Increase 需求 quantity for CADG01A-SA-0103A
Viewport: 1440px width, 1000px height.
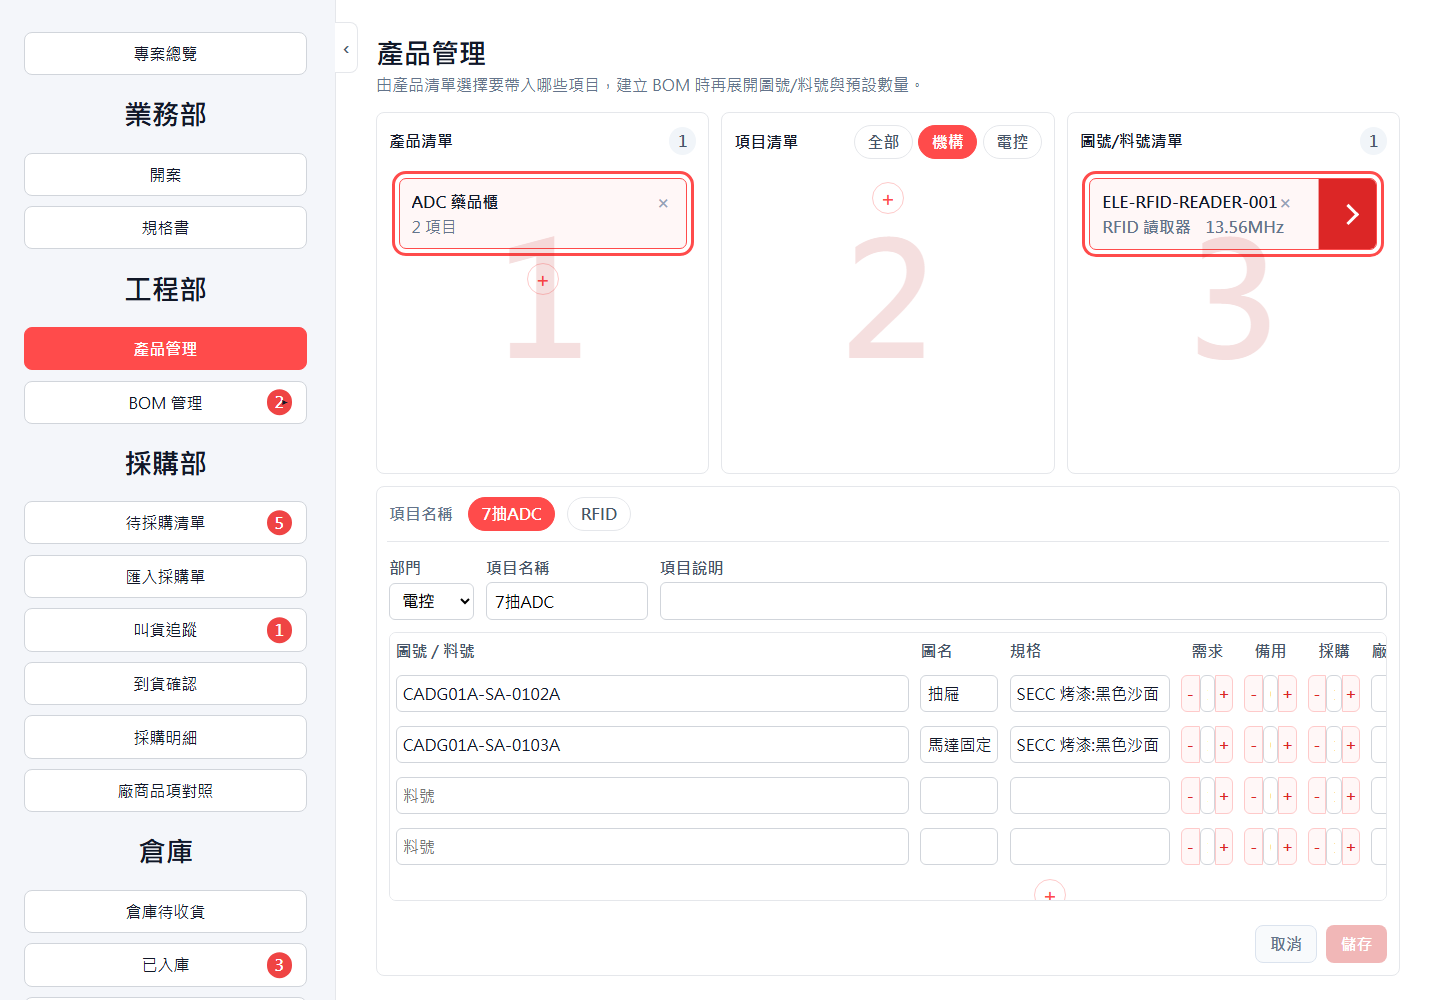click(x=1224, y=745)
